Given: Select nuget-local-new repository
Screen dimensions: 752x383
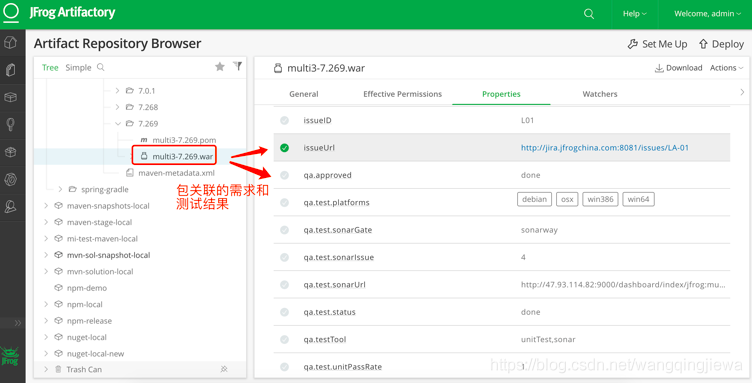Looking at the screenshot, I should (95, 354).
